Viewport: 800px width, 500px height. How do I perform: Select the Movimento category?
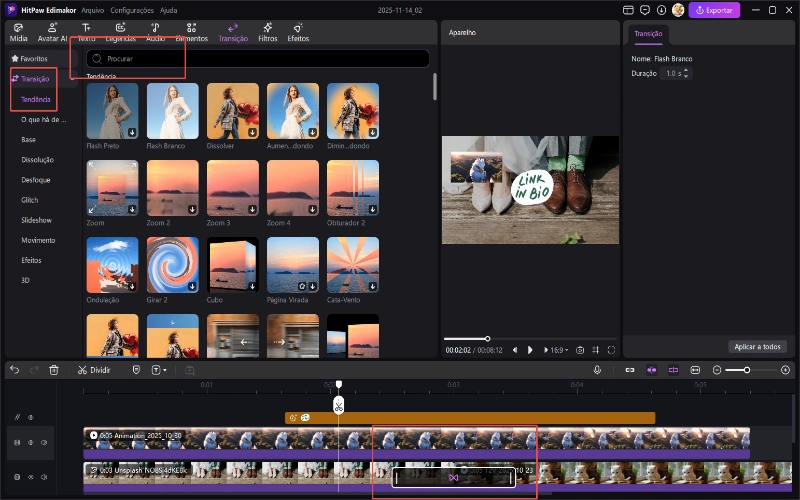pyautogui.click(x=38, y=240)
